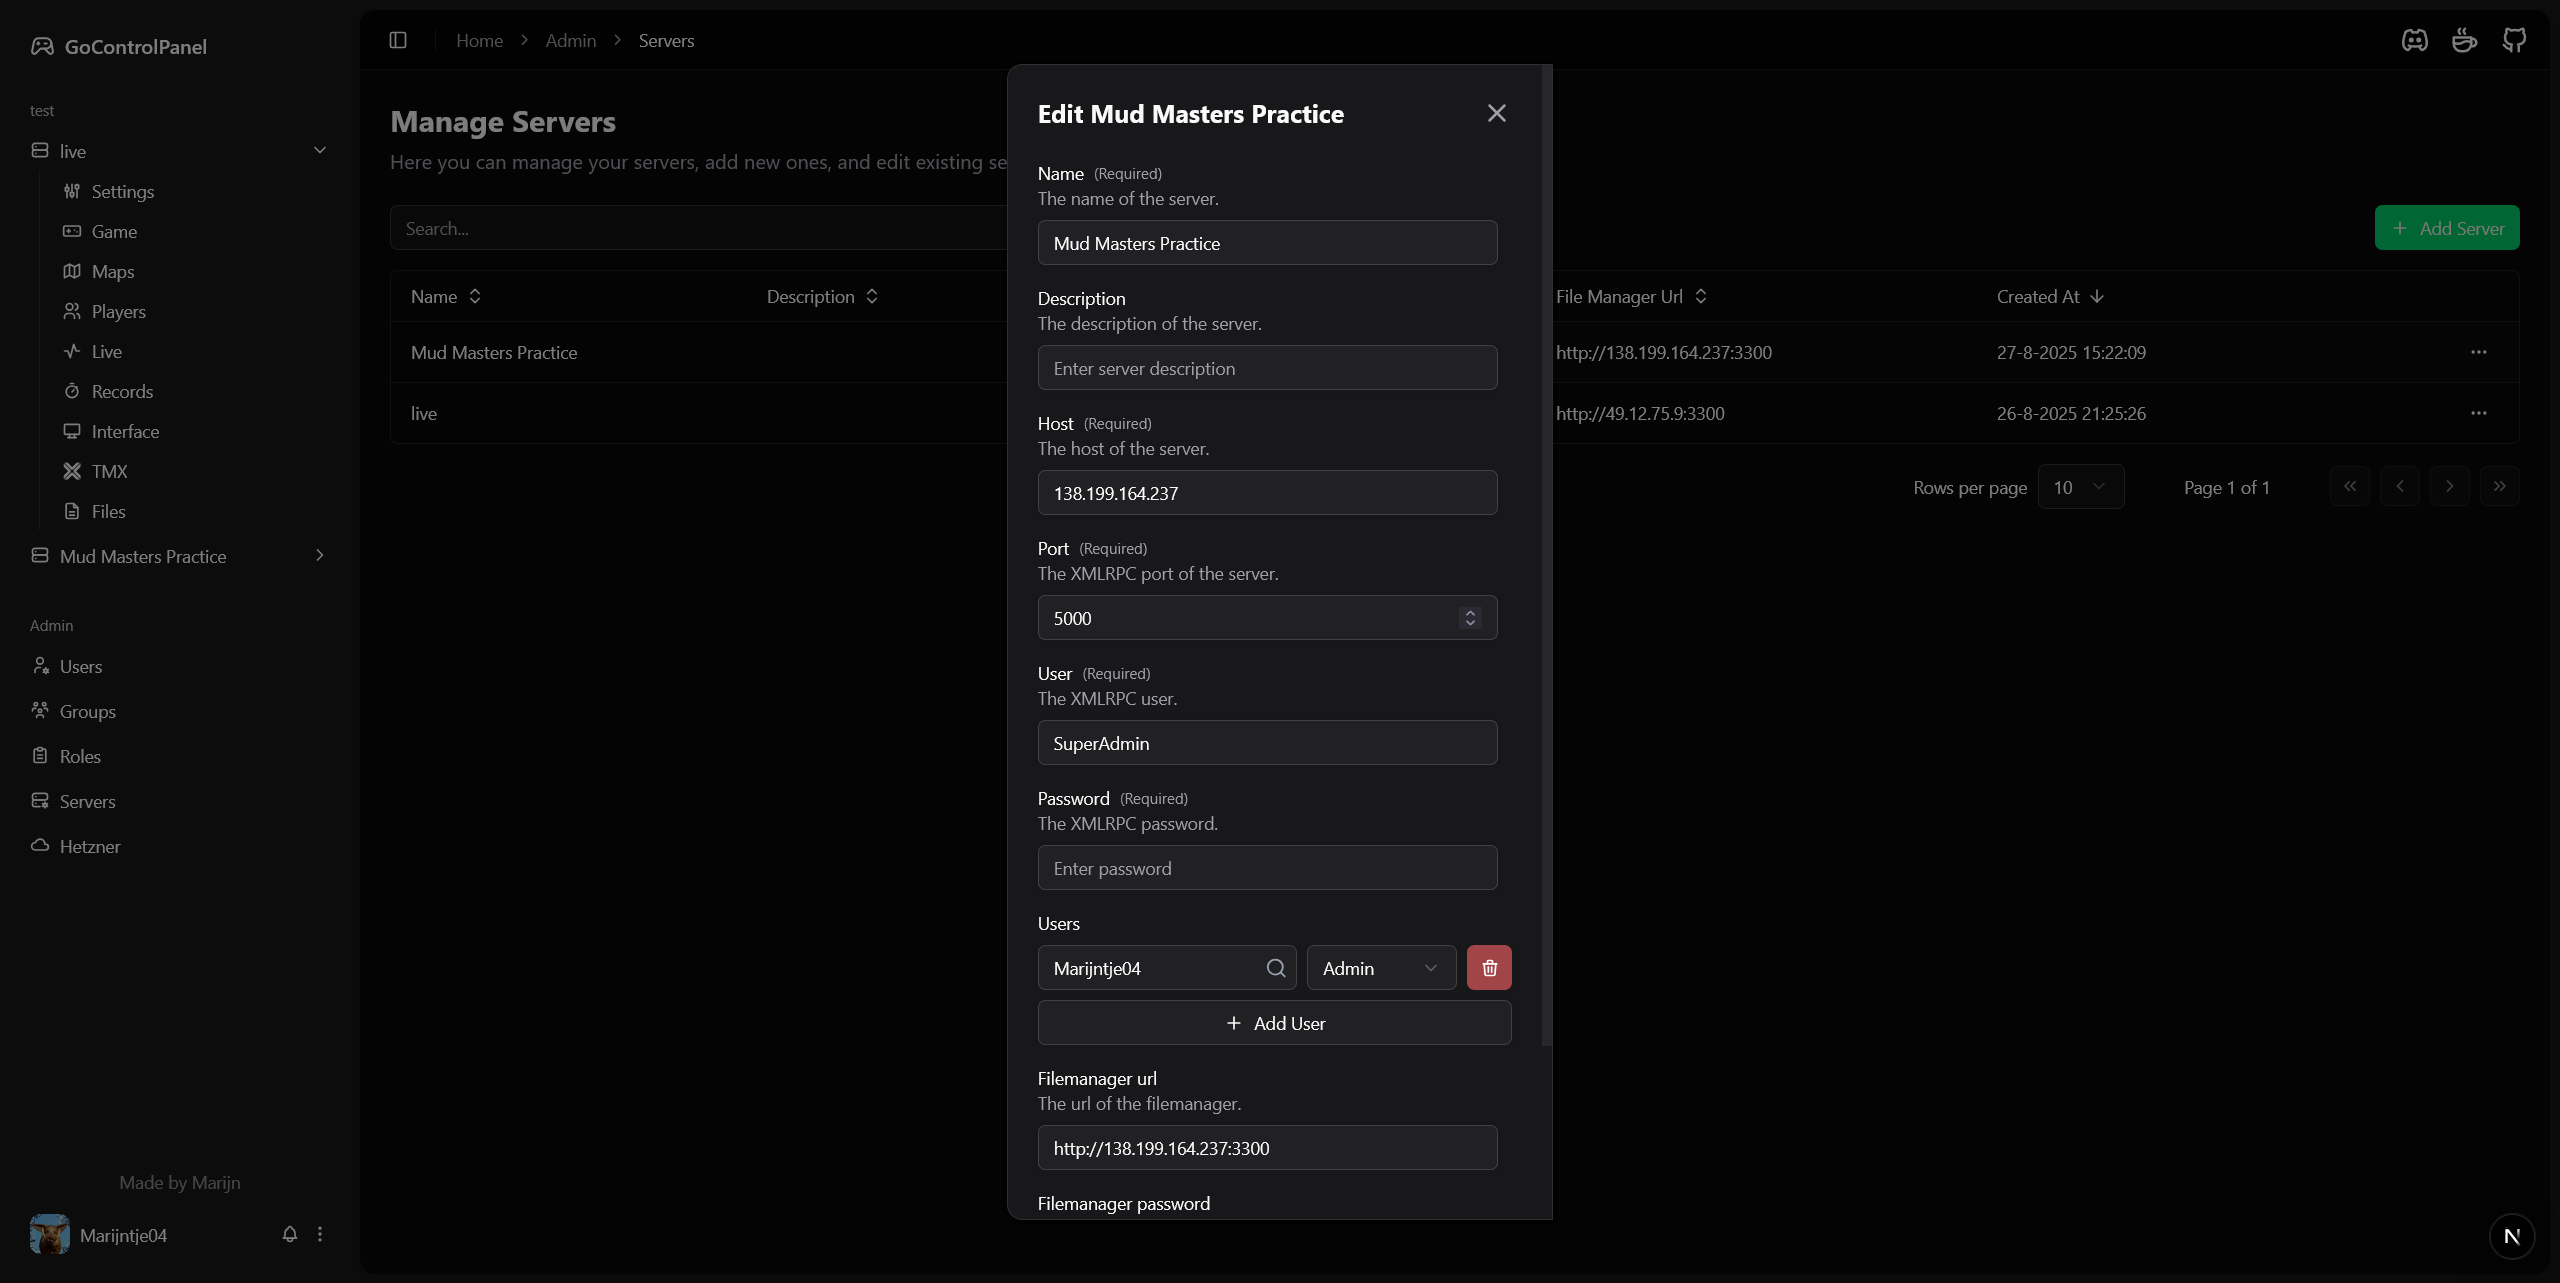Click Admin breadcrumb link

coord(570,40)
